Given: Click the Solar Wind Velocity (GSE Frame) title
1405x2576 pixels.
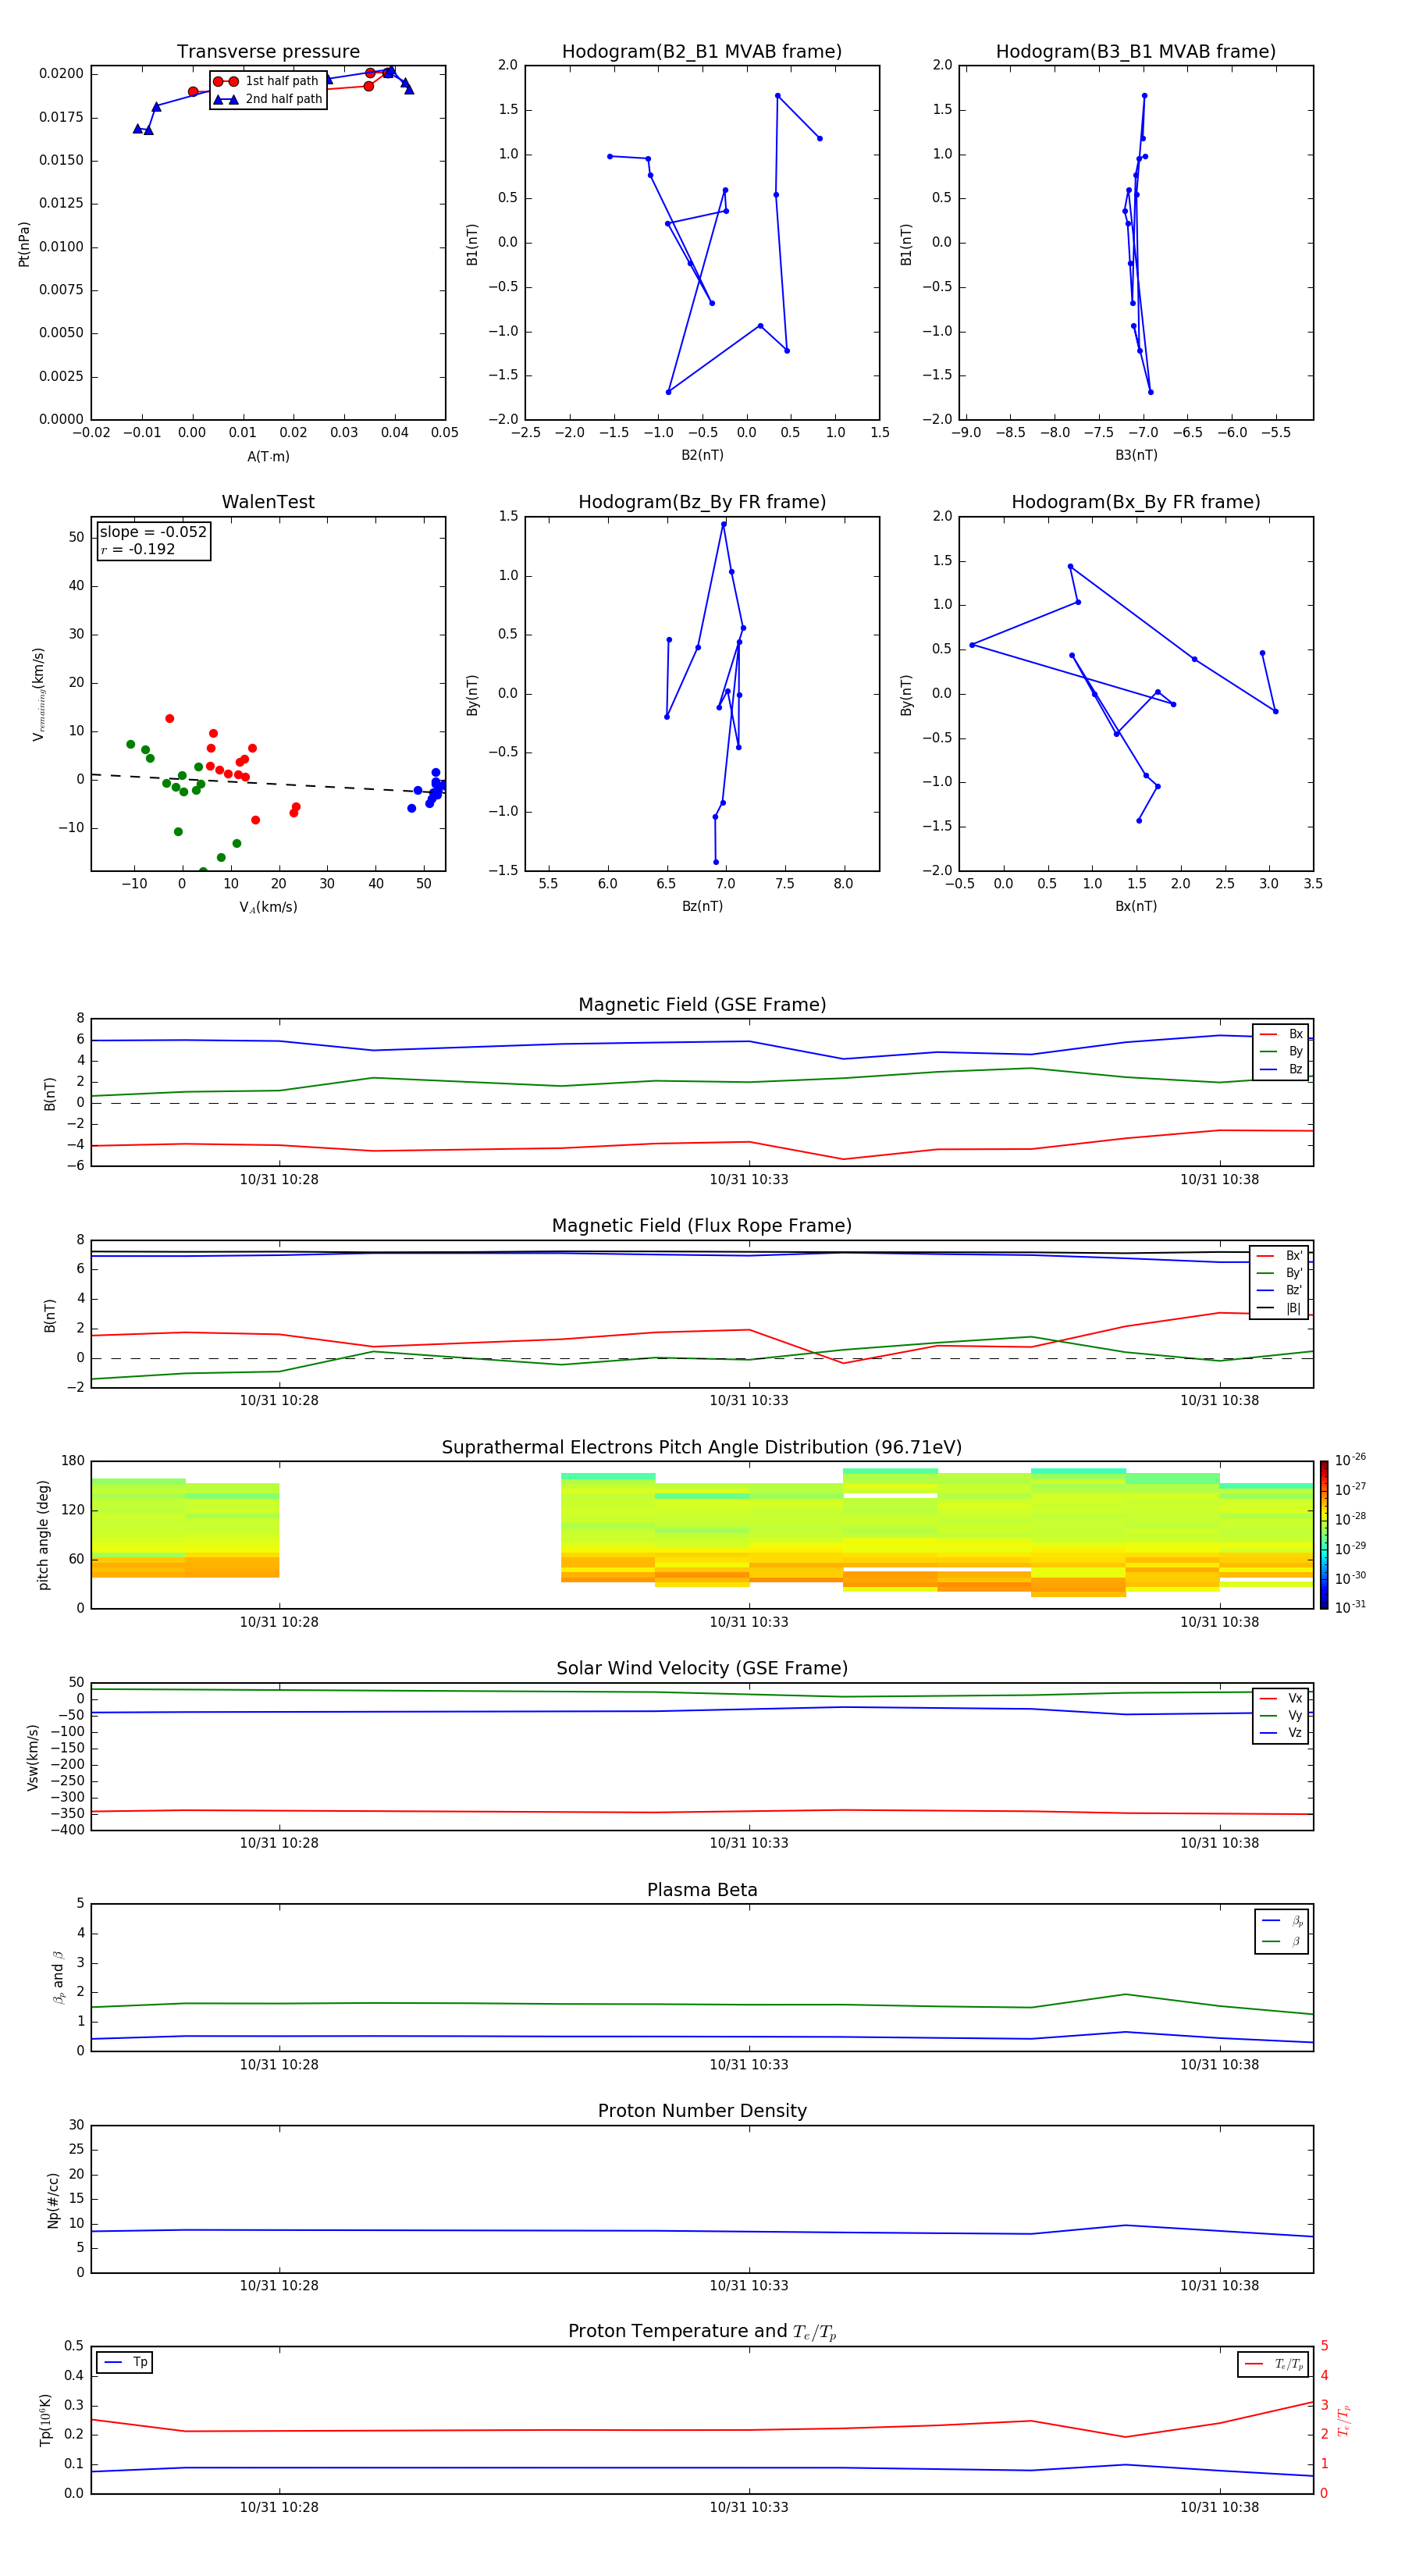Looking at the screenshot, I should click(702, 1669).
